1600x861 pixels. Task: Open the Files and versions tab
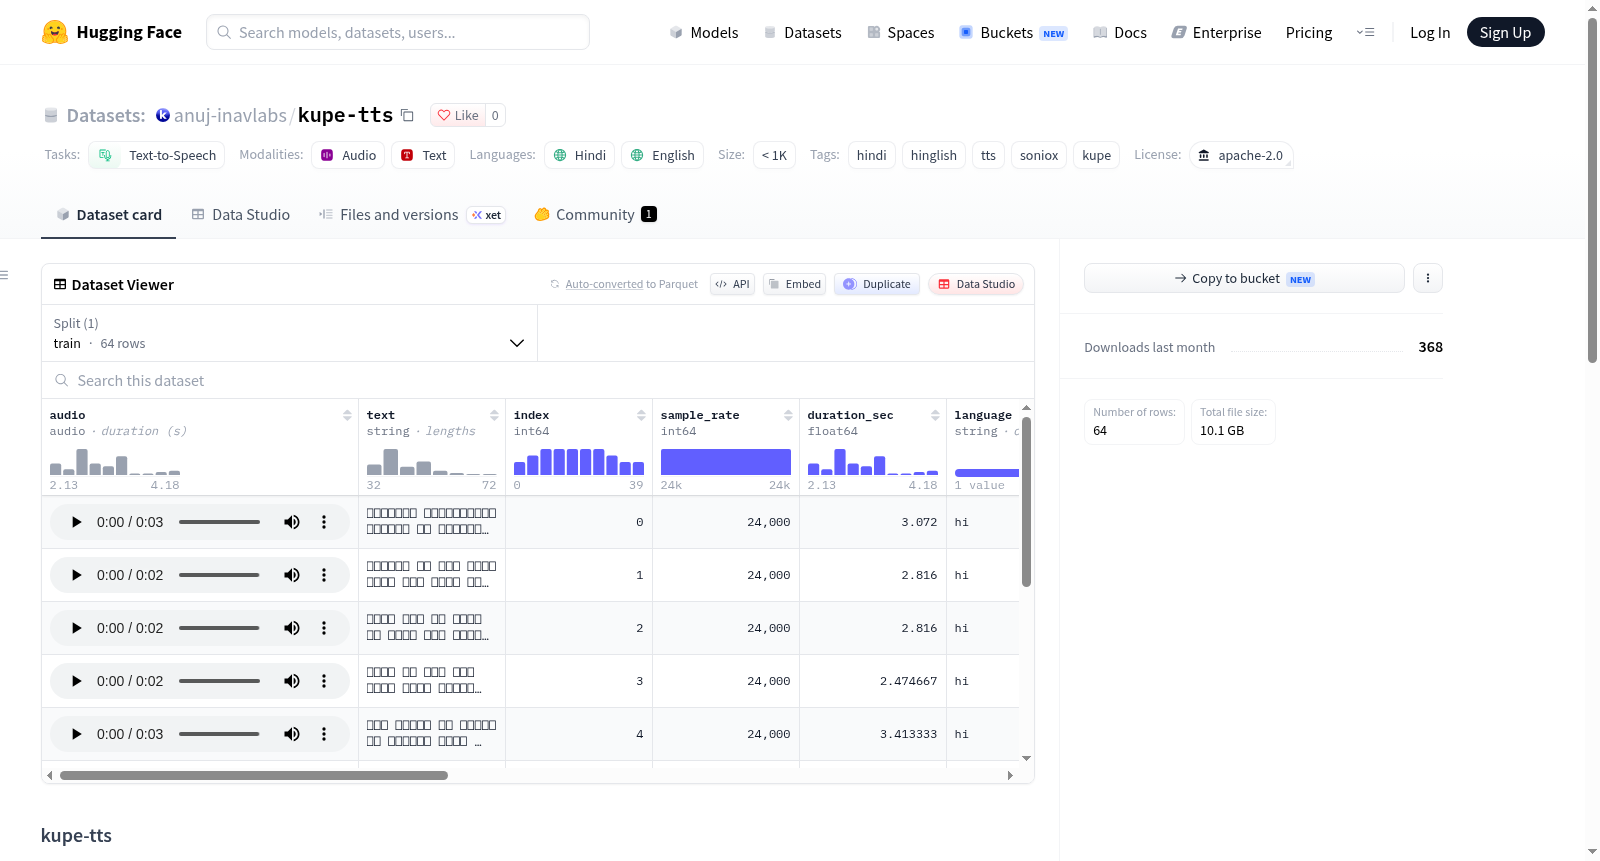[412, 215]
